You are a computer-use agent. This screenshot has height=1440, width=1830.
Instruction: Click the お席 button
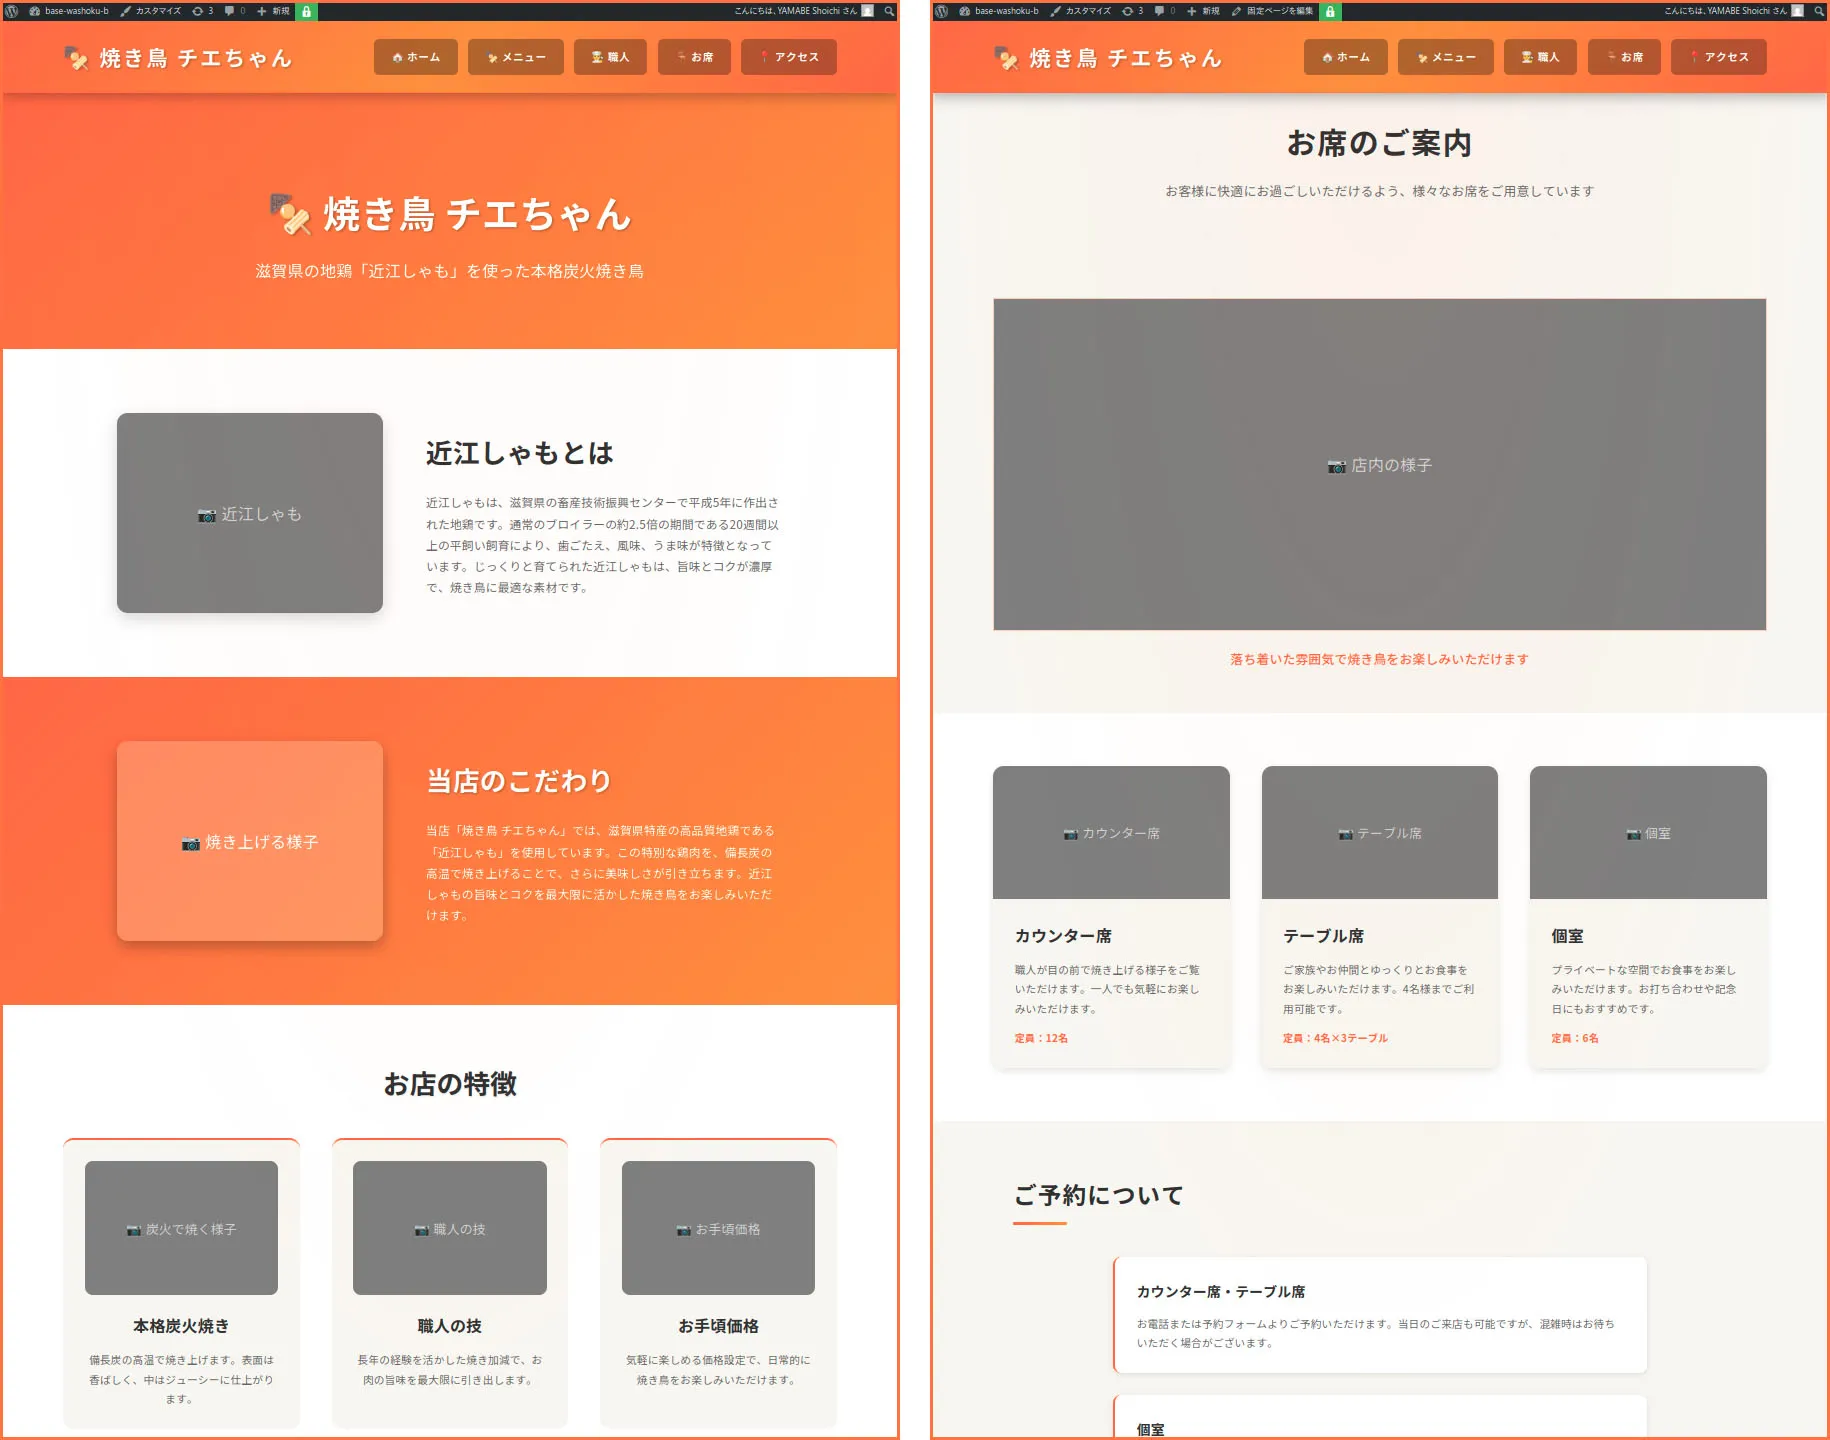695,57
